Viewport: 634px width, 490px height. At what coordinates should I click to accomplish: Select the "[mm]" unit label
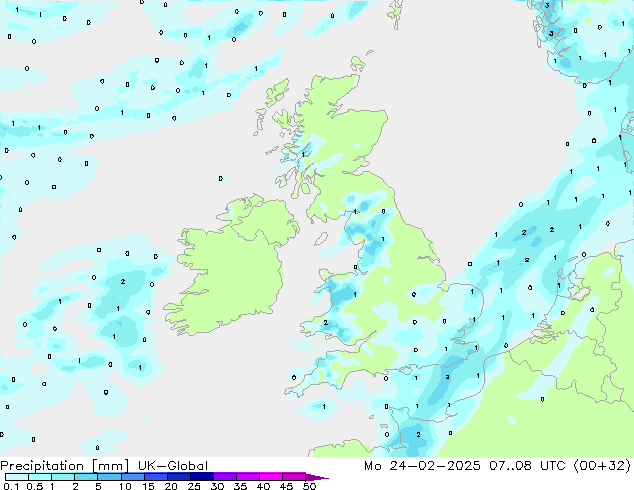coord(110,466)
